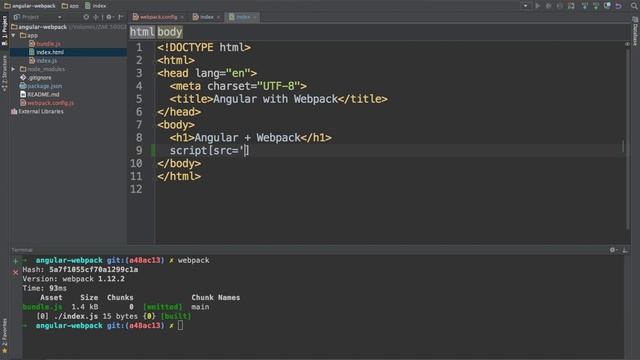640x360 pixels.
Task: Collapse the app folder
Action: click(x=13, y=36)
